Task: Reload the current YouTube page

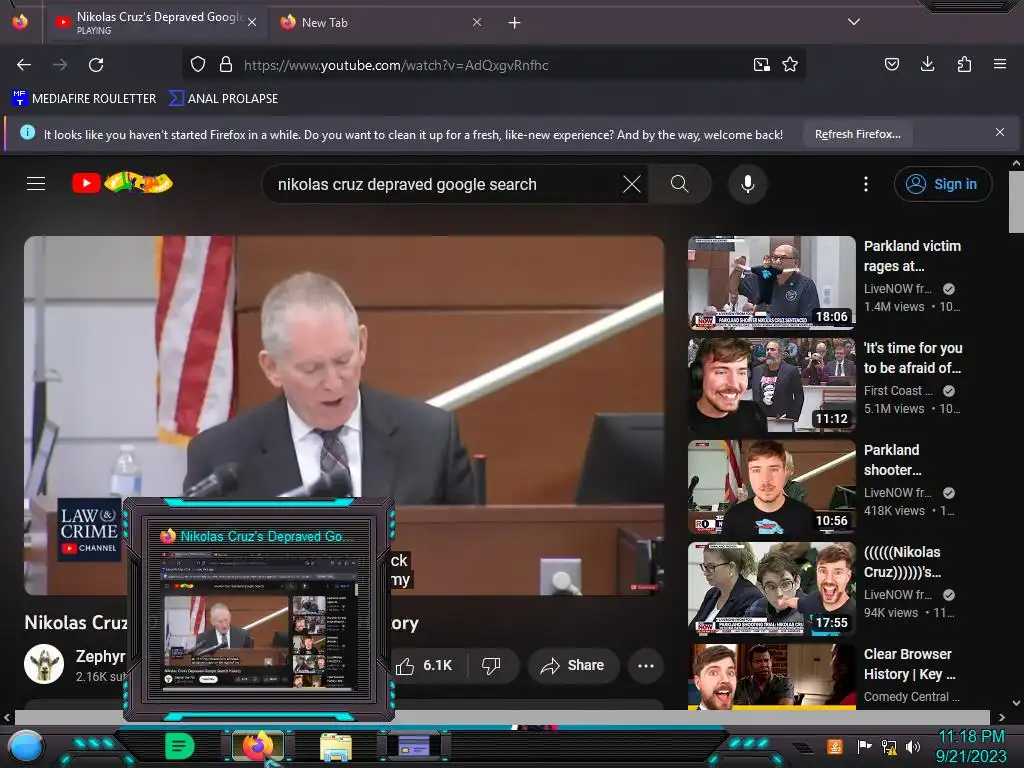Action: click(96, 65)
